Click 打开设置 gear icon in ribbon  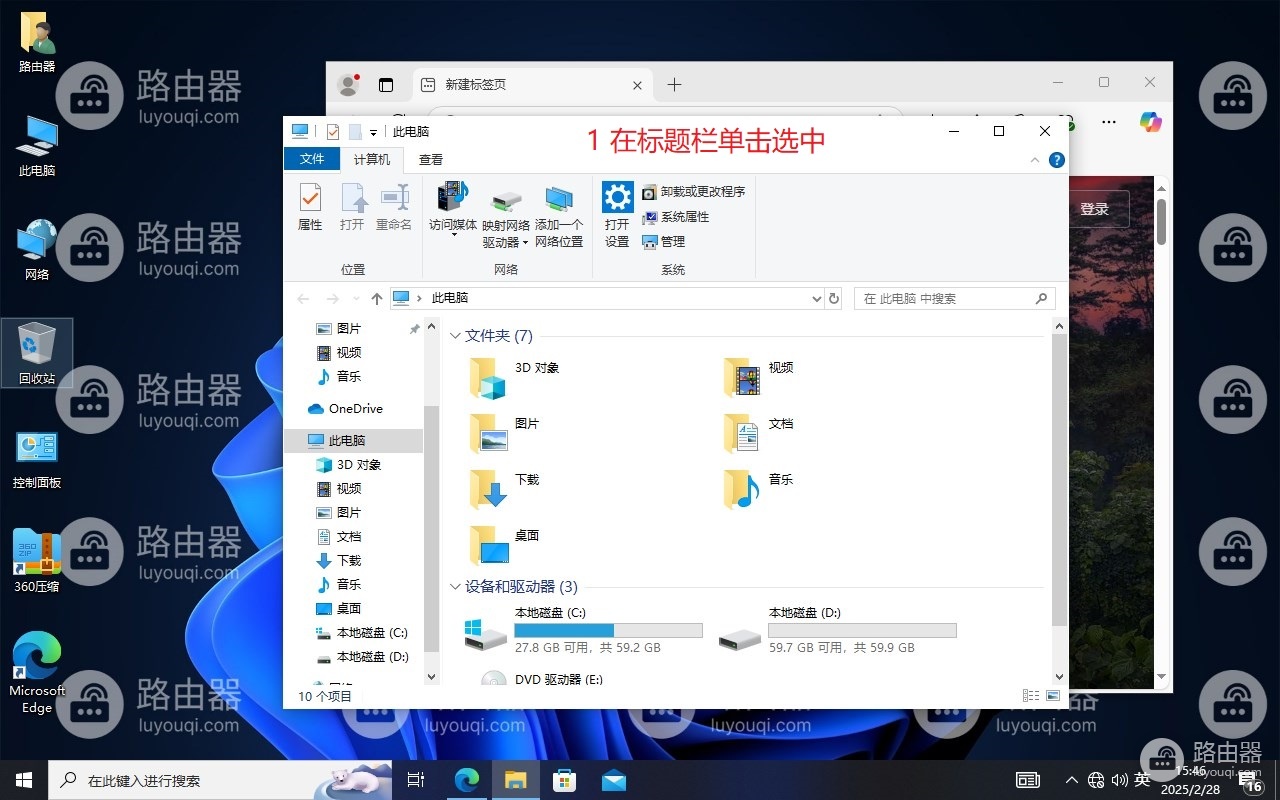click(617, 215)
